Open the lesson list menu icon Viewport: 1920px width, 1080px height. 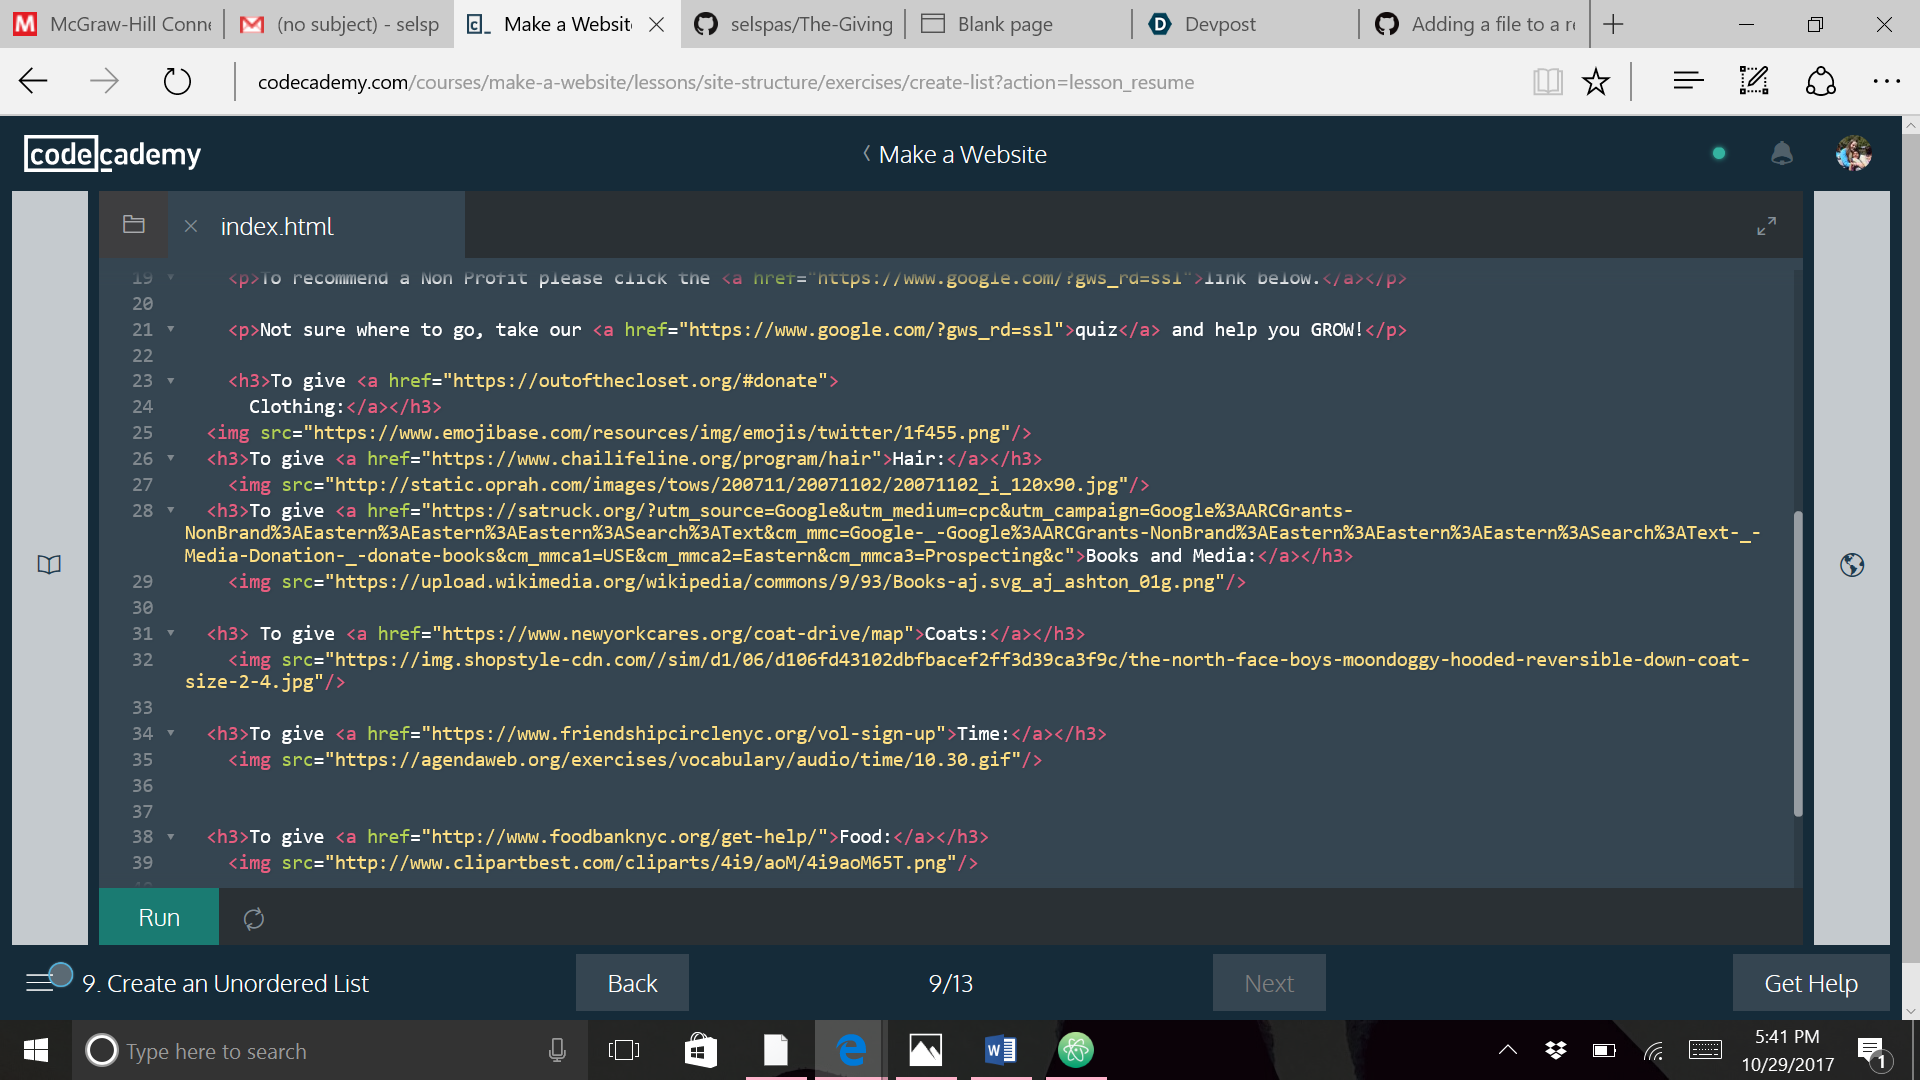coord(40,982)
